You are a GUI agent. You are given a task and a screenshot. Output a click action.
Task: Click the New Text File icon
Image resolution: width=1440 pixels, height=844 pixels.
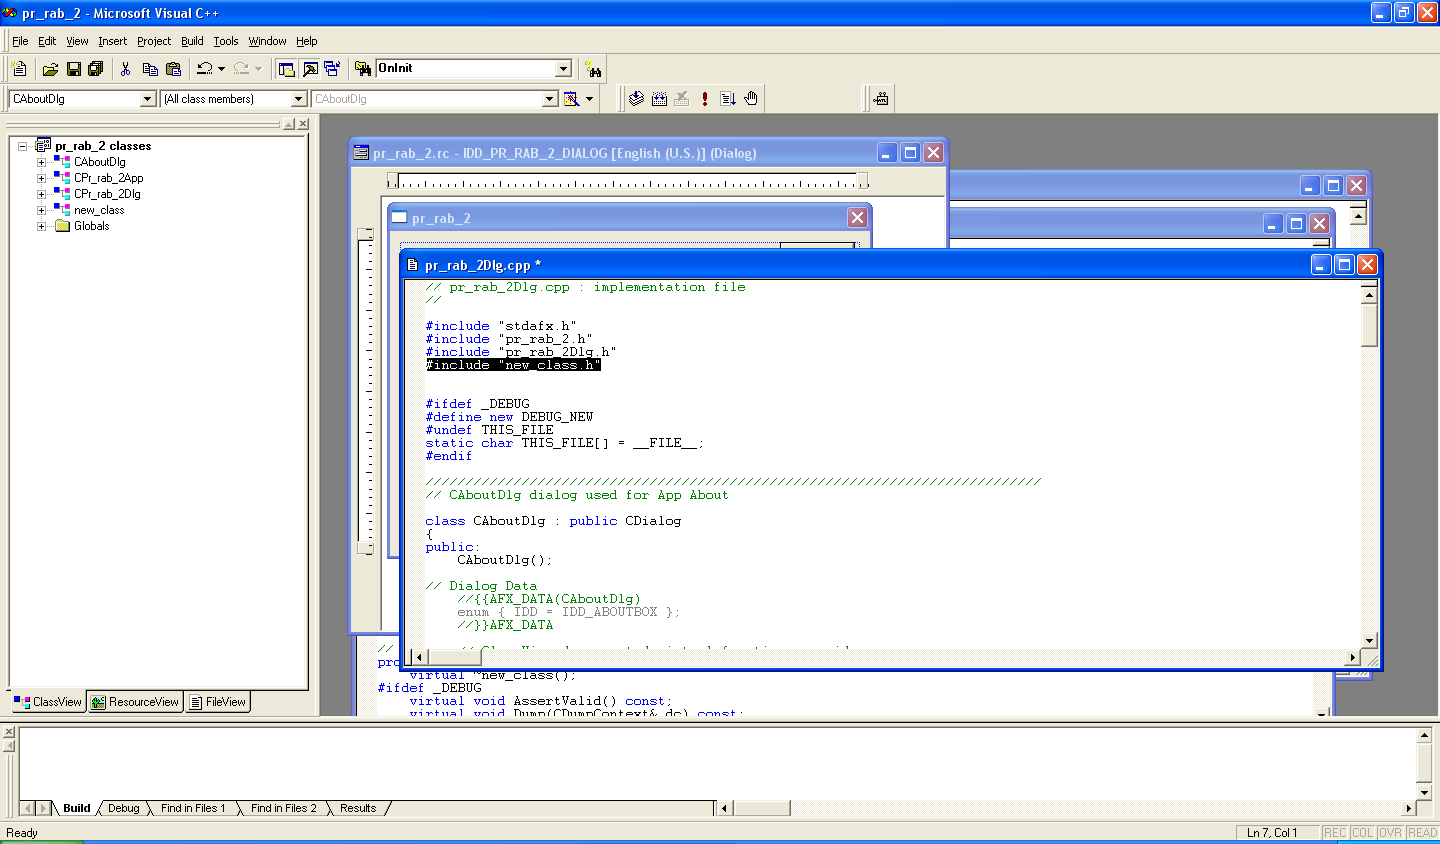tap(19, 69)
